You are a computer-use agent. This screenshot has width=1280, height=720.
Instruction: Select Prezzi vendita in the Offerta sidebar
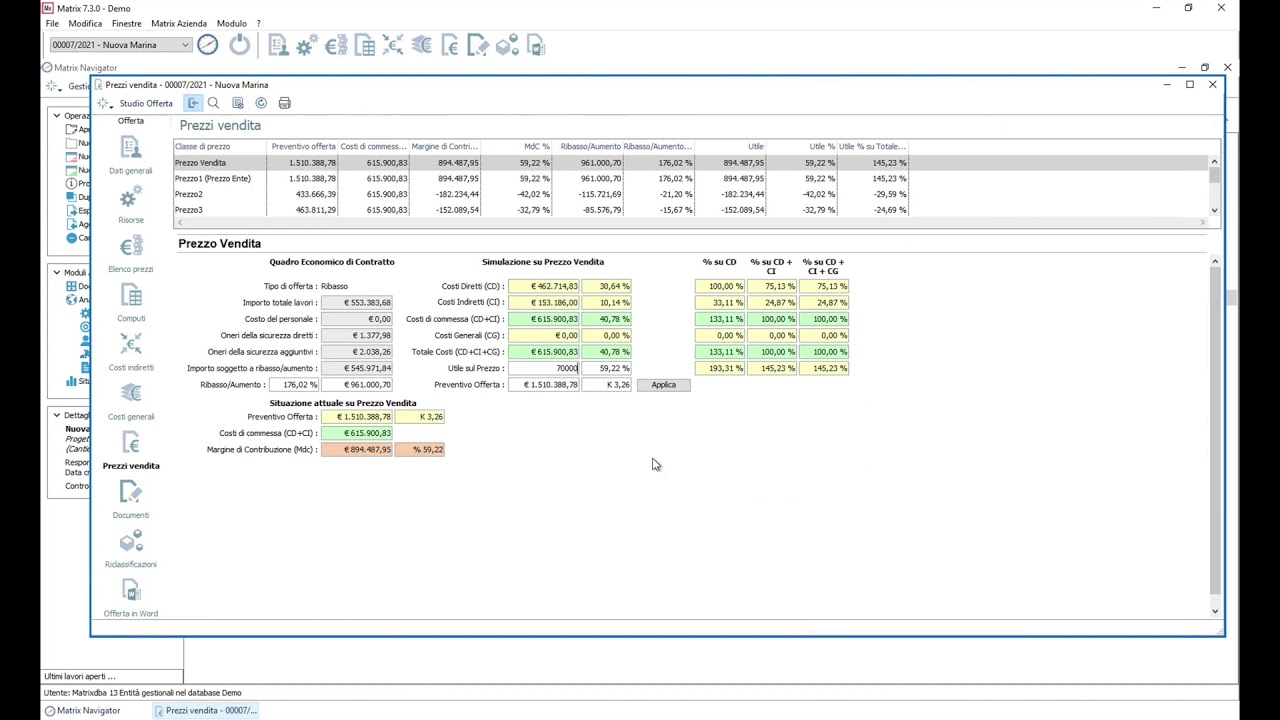coord(131,450)
